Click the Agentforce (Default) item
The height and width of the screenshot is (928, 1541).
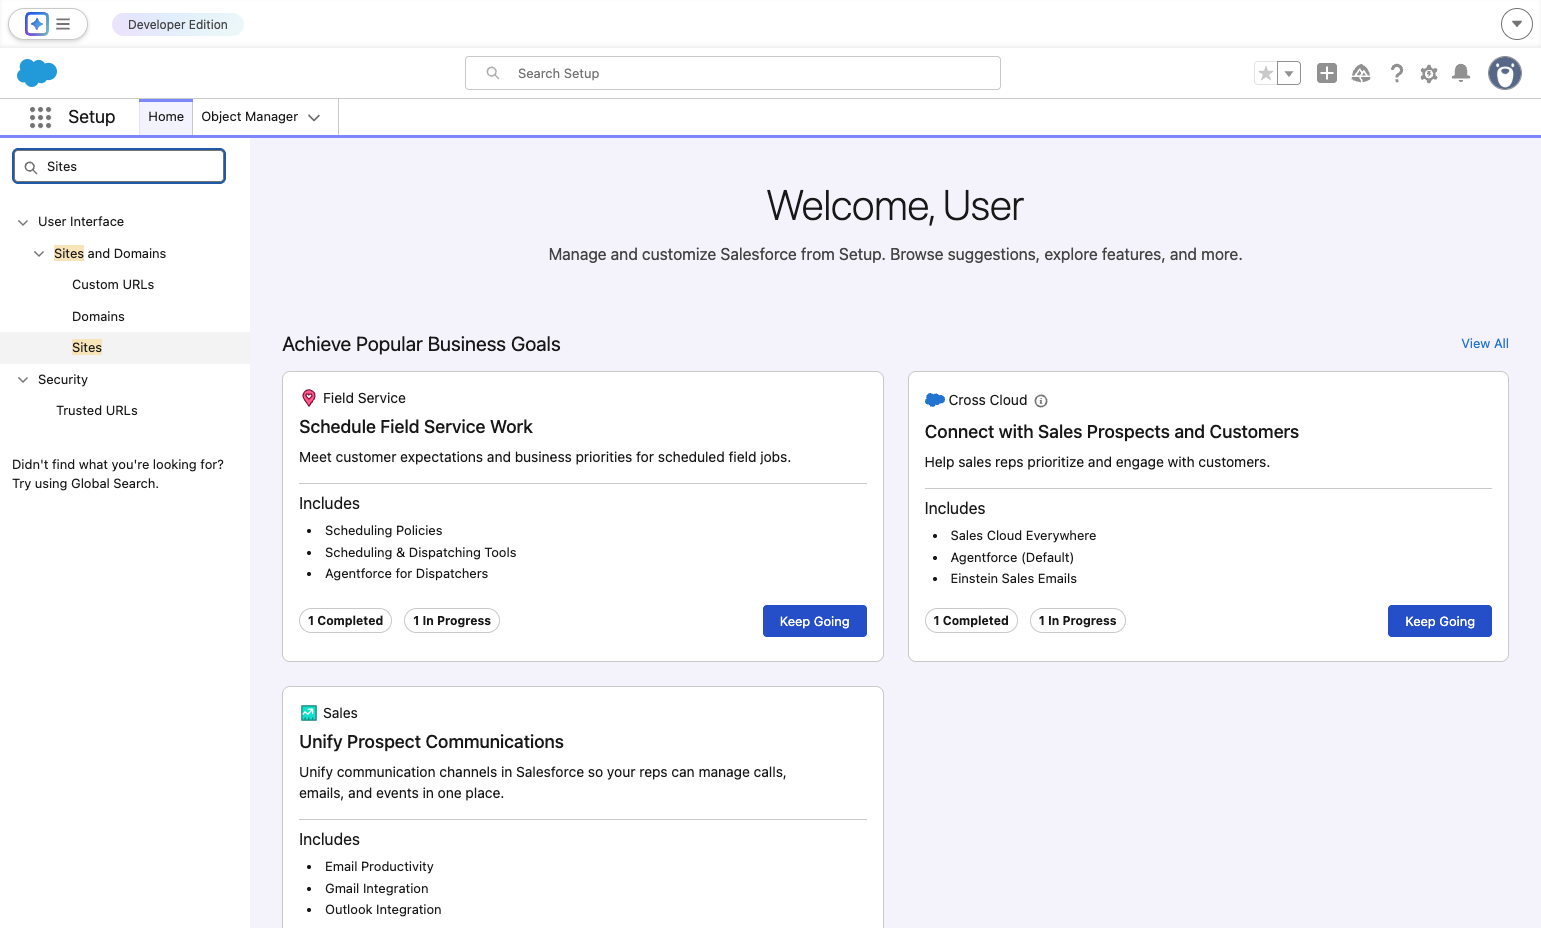(1012, 558)
